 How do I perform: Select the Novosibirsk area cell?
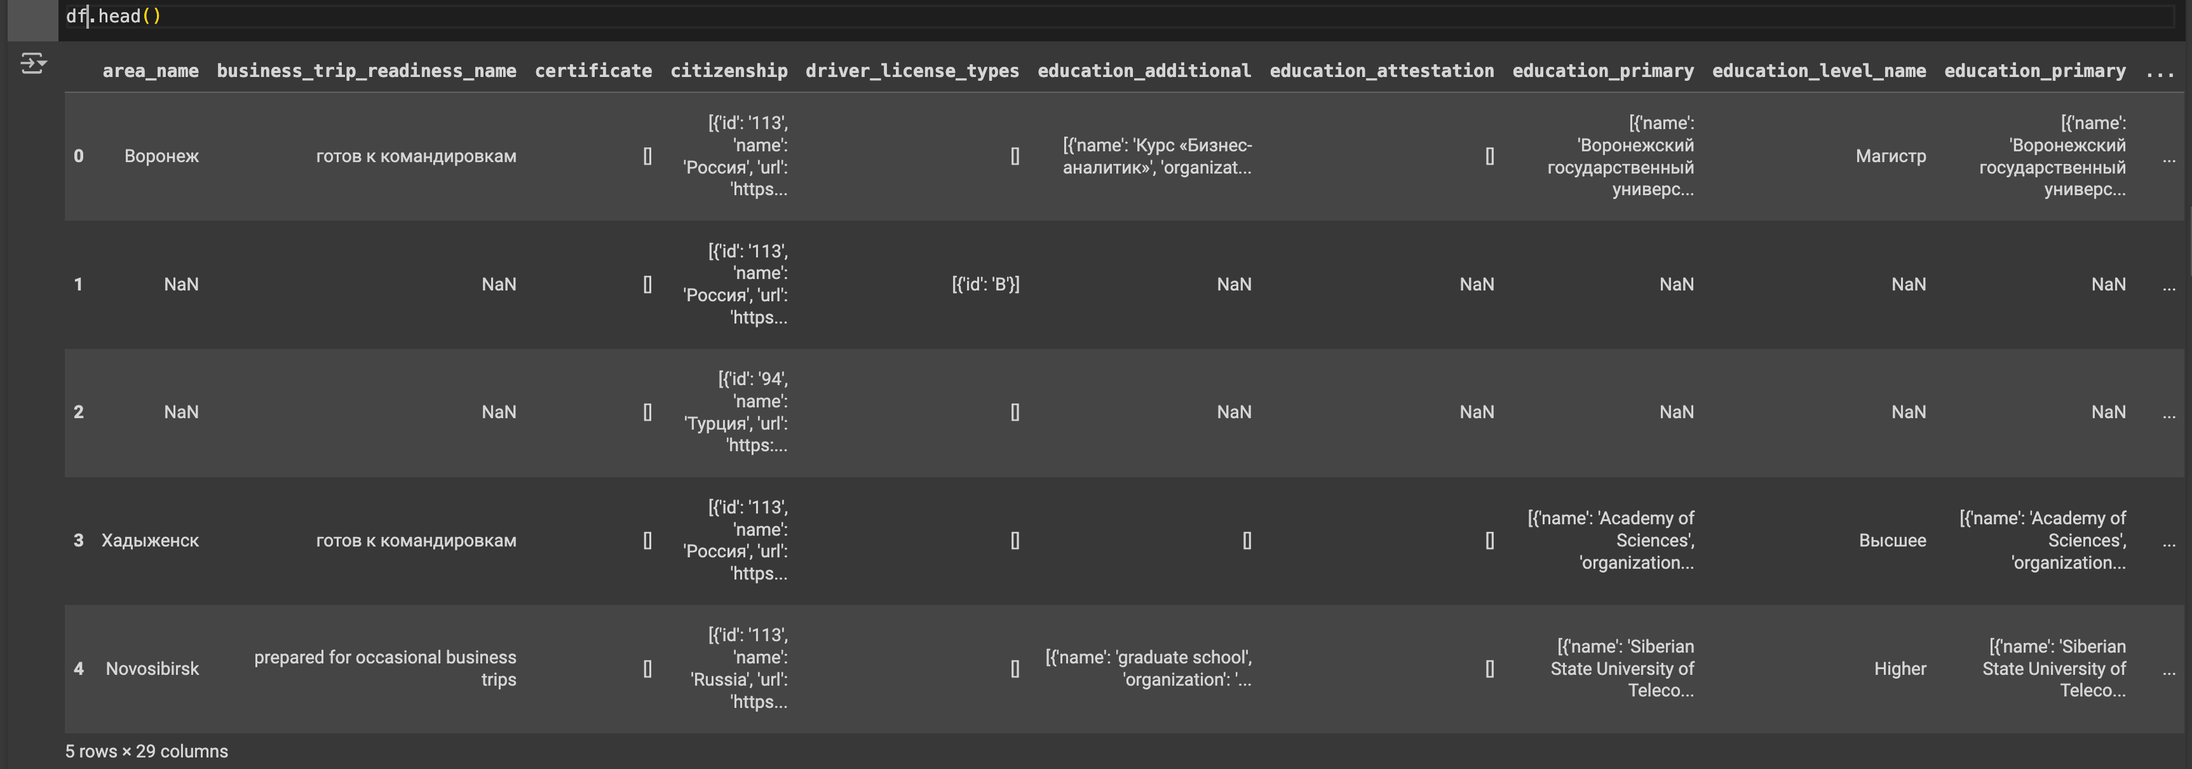[152, 669]
